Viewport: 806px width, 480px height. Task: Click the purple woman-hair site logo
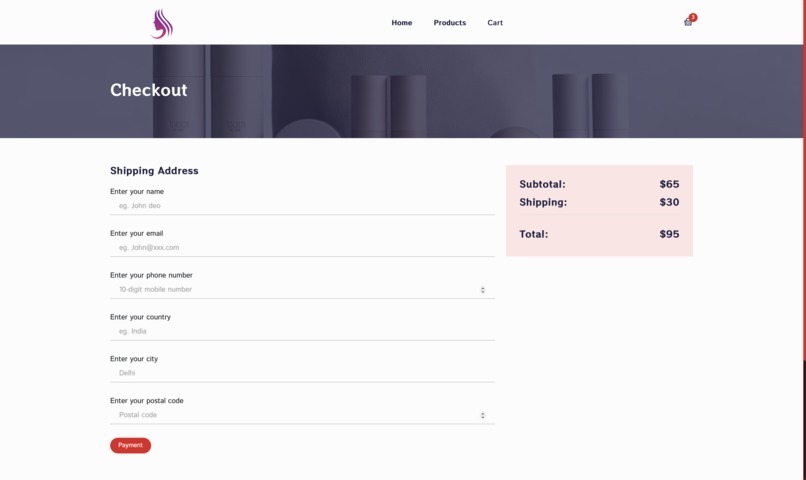162,24
